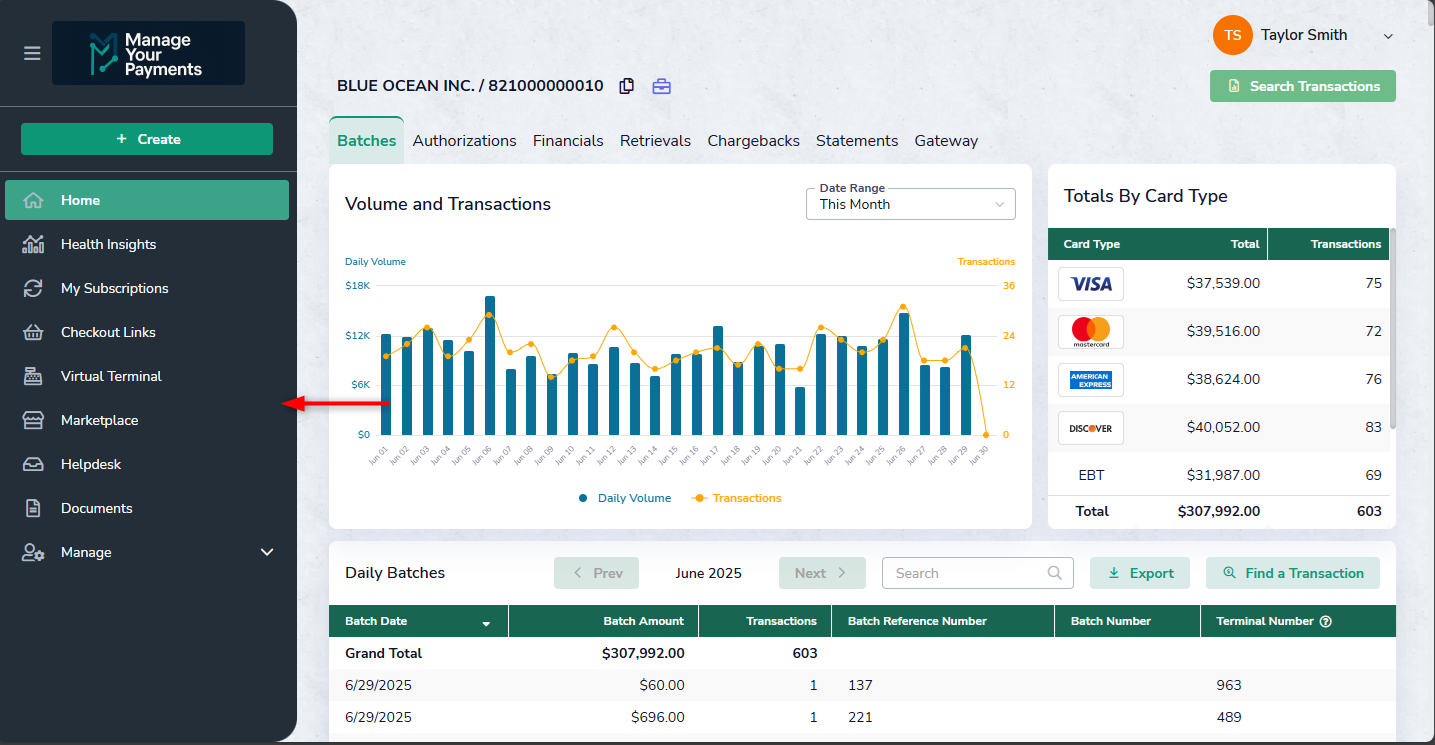Sort by Batch Date column arrow
This screenshot has width=1435, height=745.
(486, 623)
